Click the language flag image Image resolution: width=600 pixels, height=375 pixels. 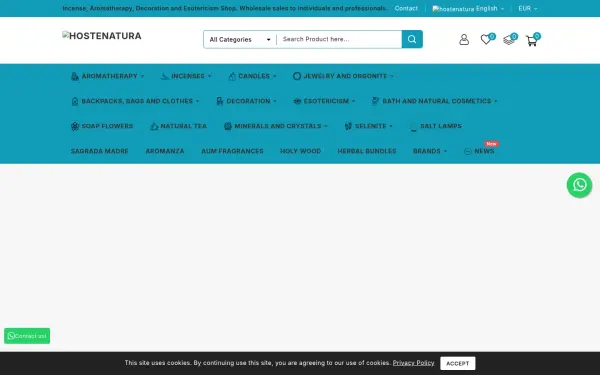[453, 9]
